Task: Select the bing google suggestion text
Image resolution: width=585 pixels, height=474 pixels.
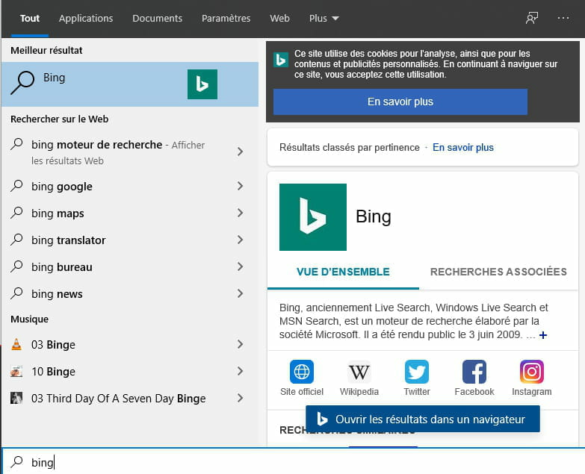Action: [x=62, y=186]
